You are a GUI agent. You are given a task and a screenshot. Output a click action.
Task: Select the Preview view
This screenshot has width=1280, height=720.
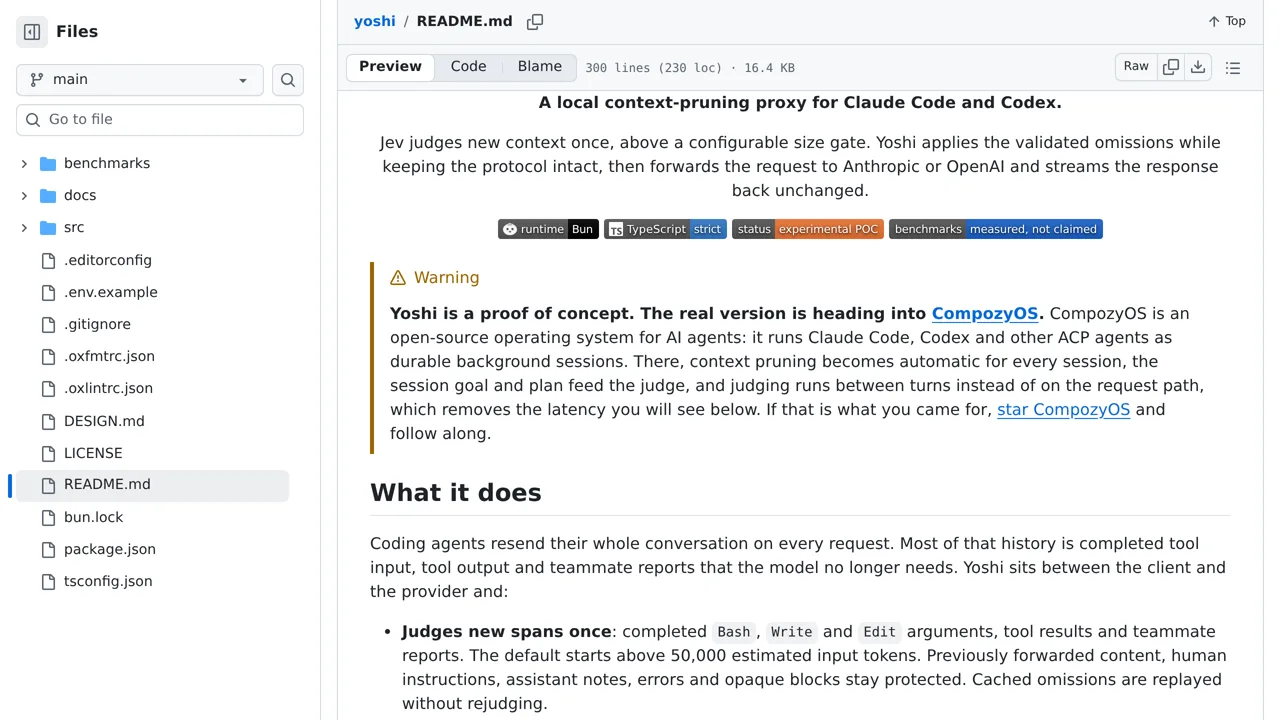coord(390,67)
